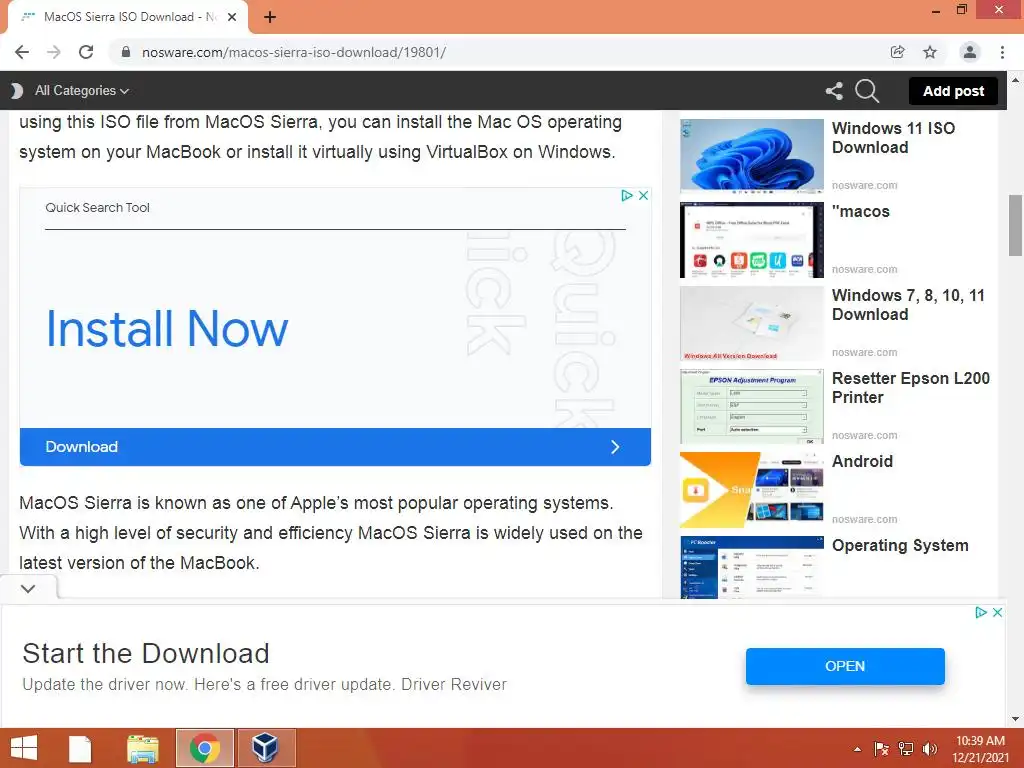Show hidden system tray icons
Screen dimensions: 1024x768
[x=857, y=749]
